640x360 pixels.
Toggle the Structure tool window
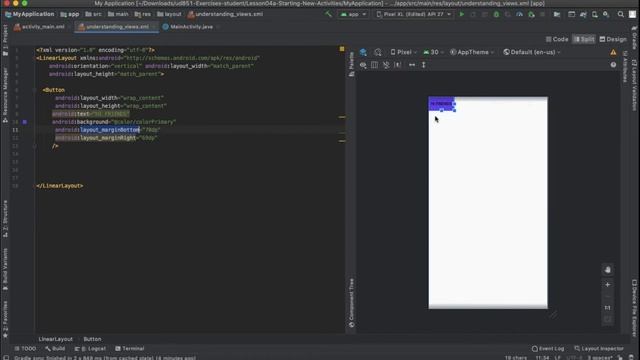(x=5, y=218)
